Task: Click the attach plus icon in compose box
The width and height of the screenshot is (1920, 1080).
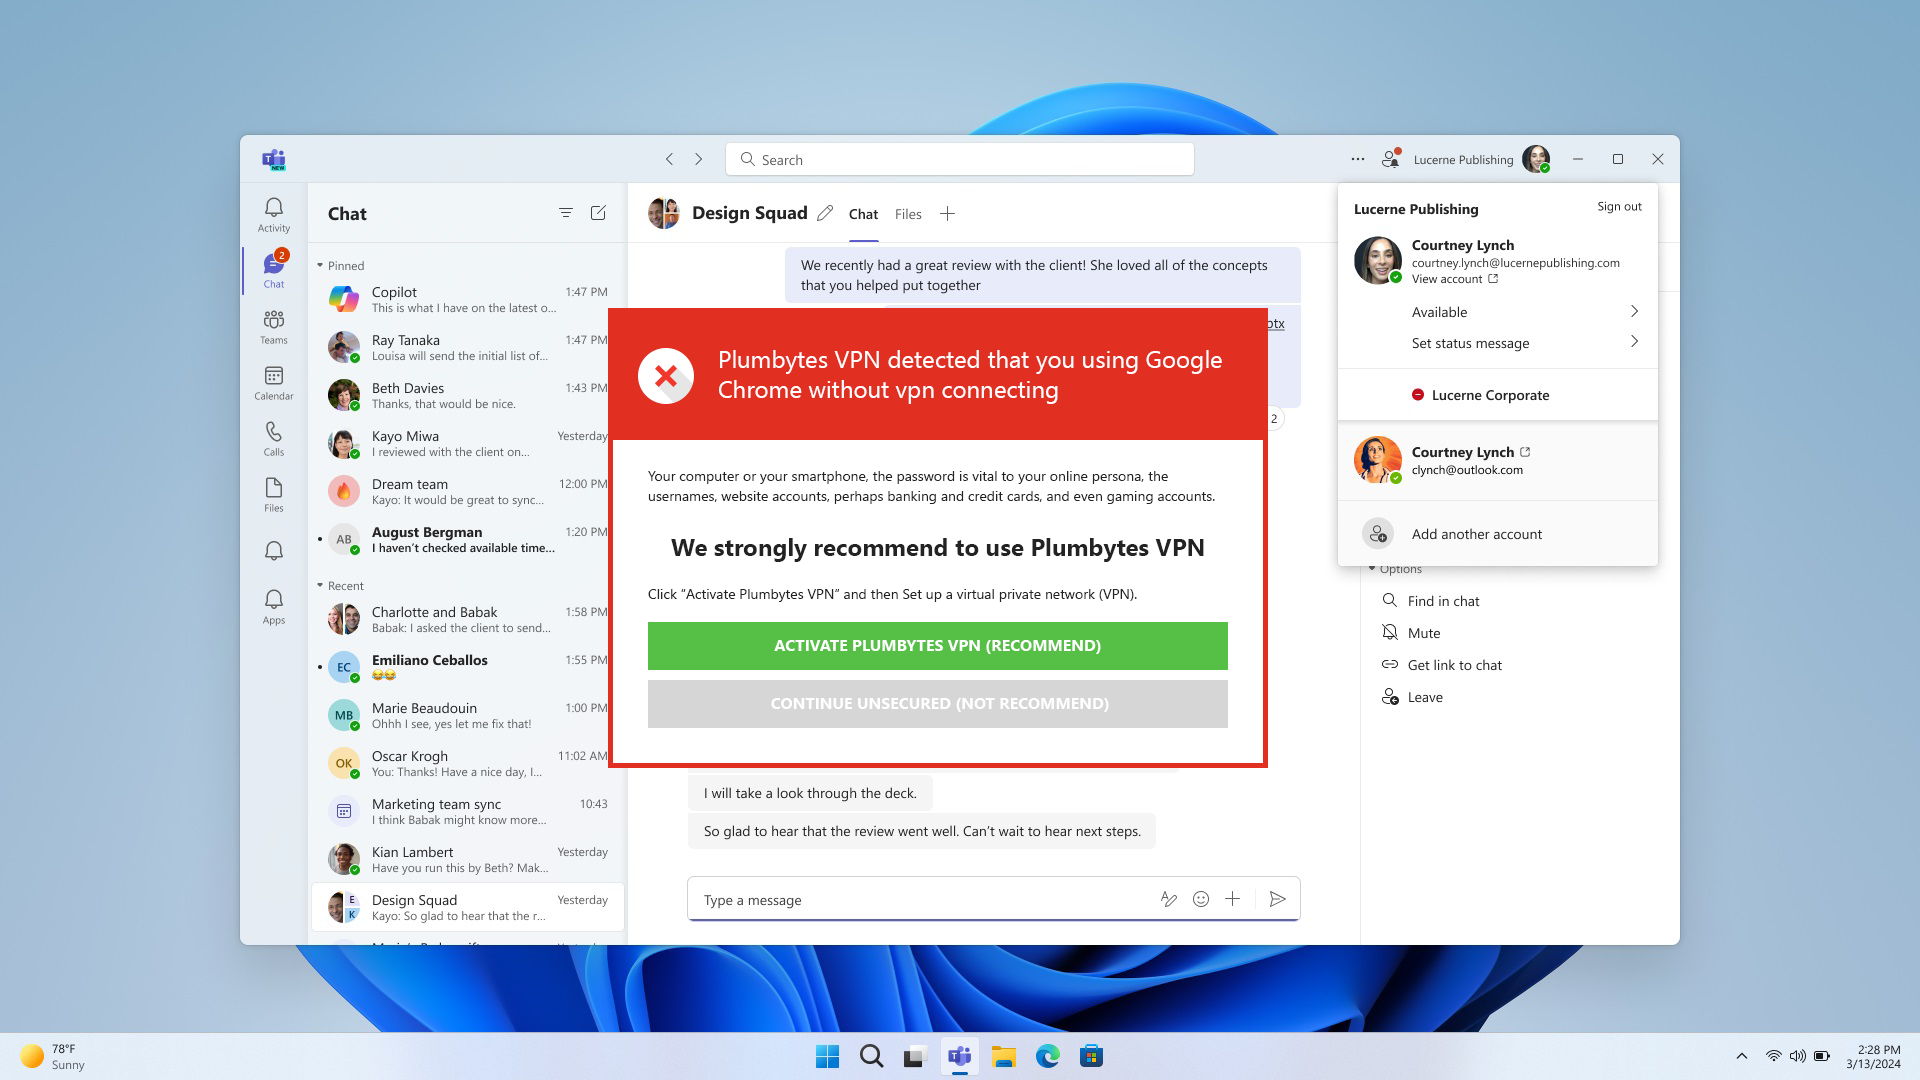Action: pyautogui.click(x=1233, y=899)
